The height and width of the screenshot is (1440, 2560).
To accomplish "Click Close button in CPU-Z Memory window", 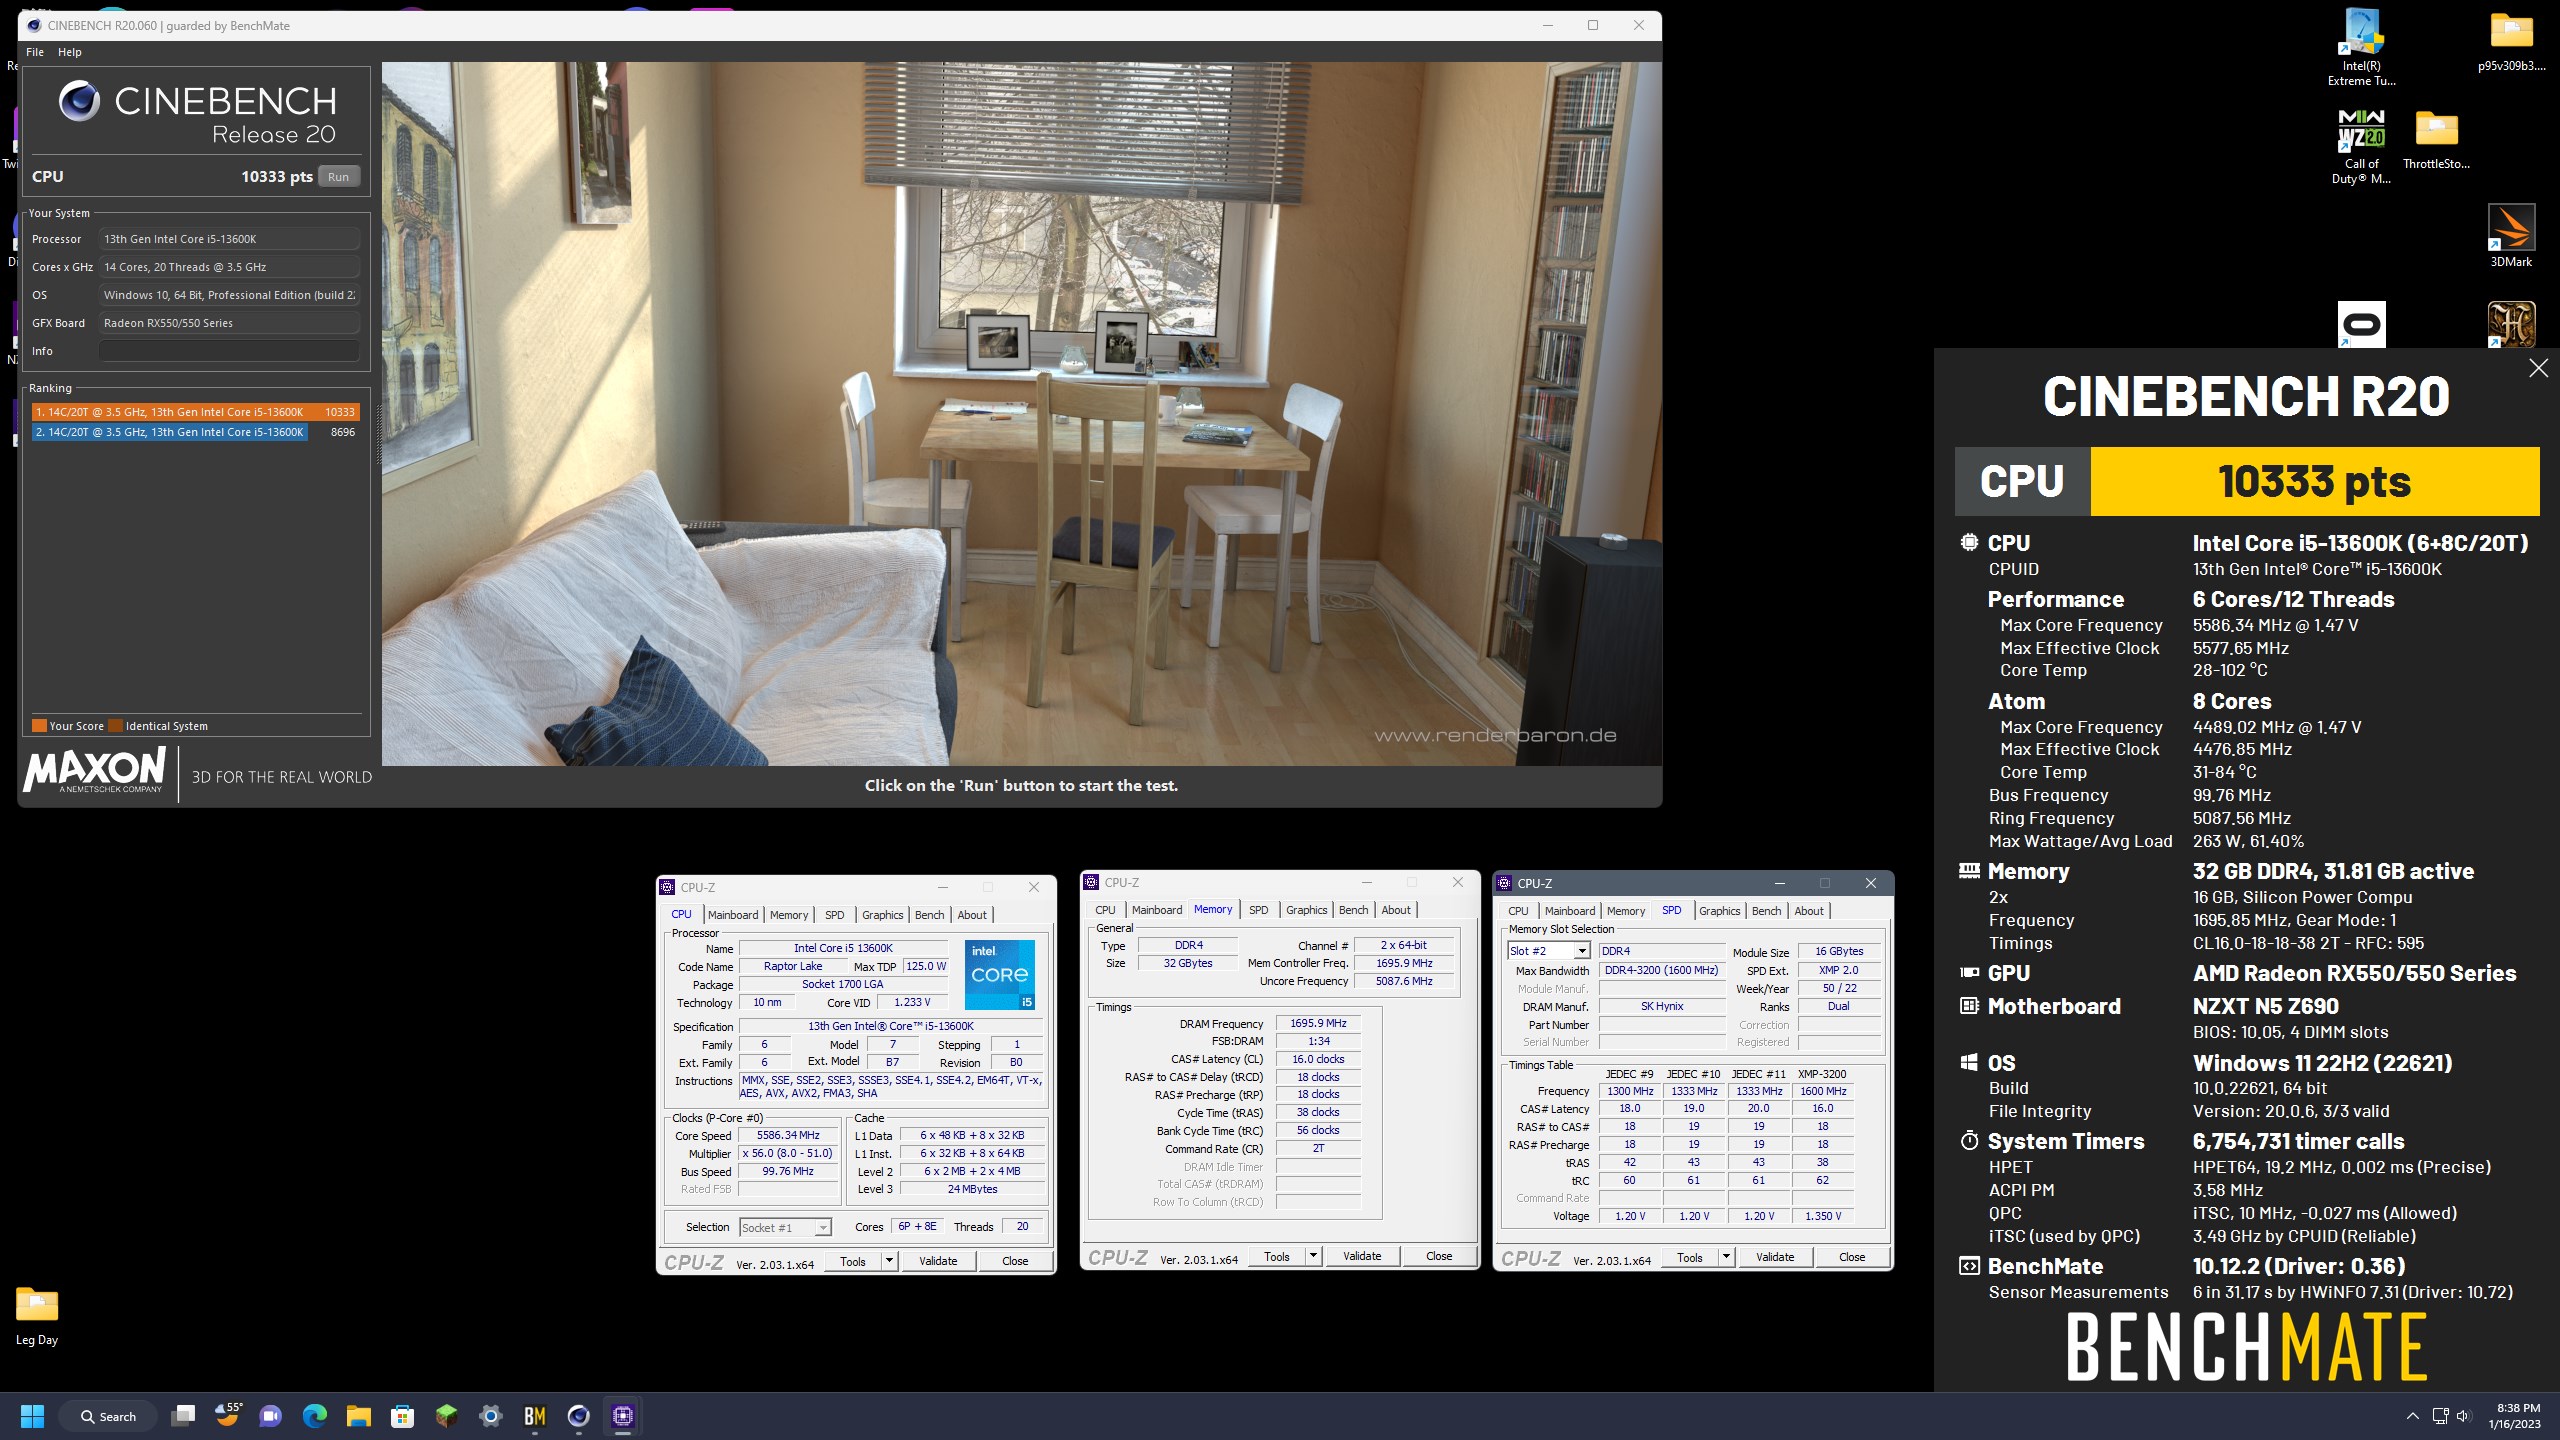I will click(x=1439, y=1256).
